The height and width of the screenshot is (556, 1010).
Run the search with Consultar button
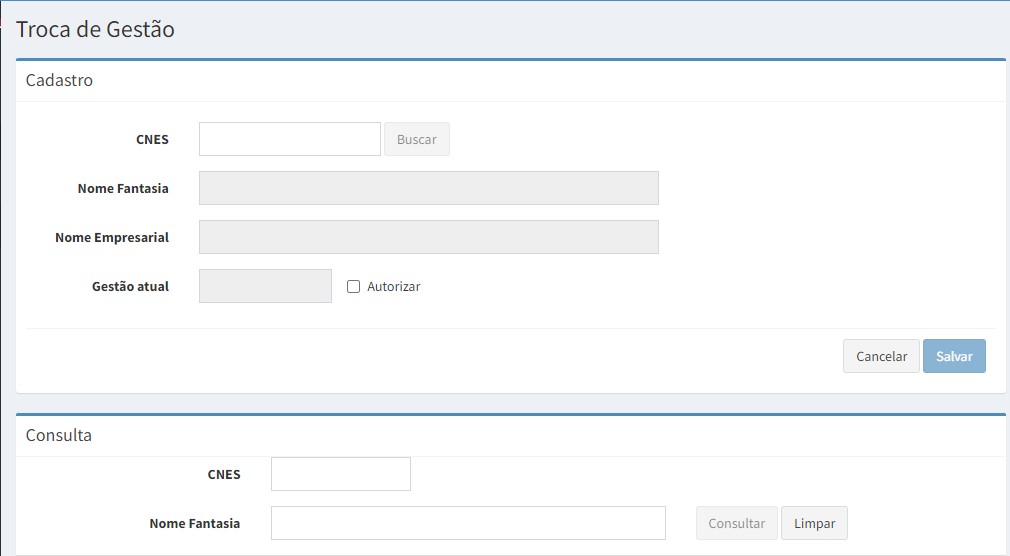coord(736,523)
